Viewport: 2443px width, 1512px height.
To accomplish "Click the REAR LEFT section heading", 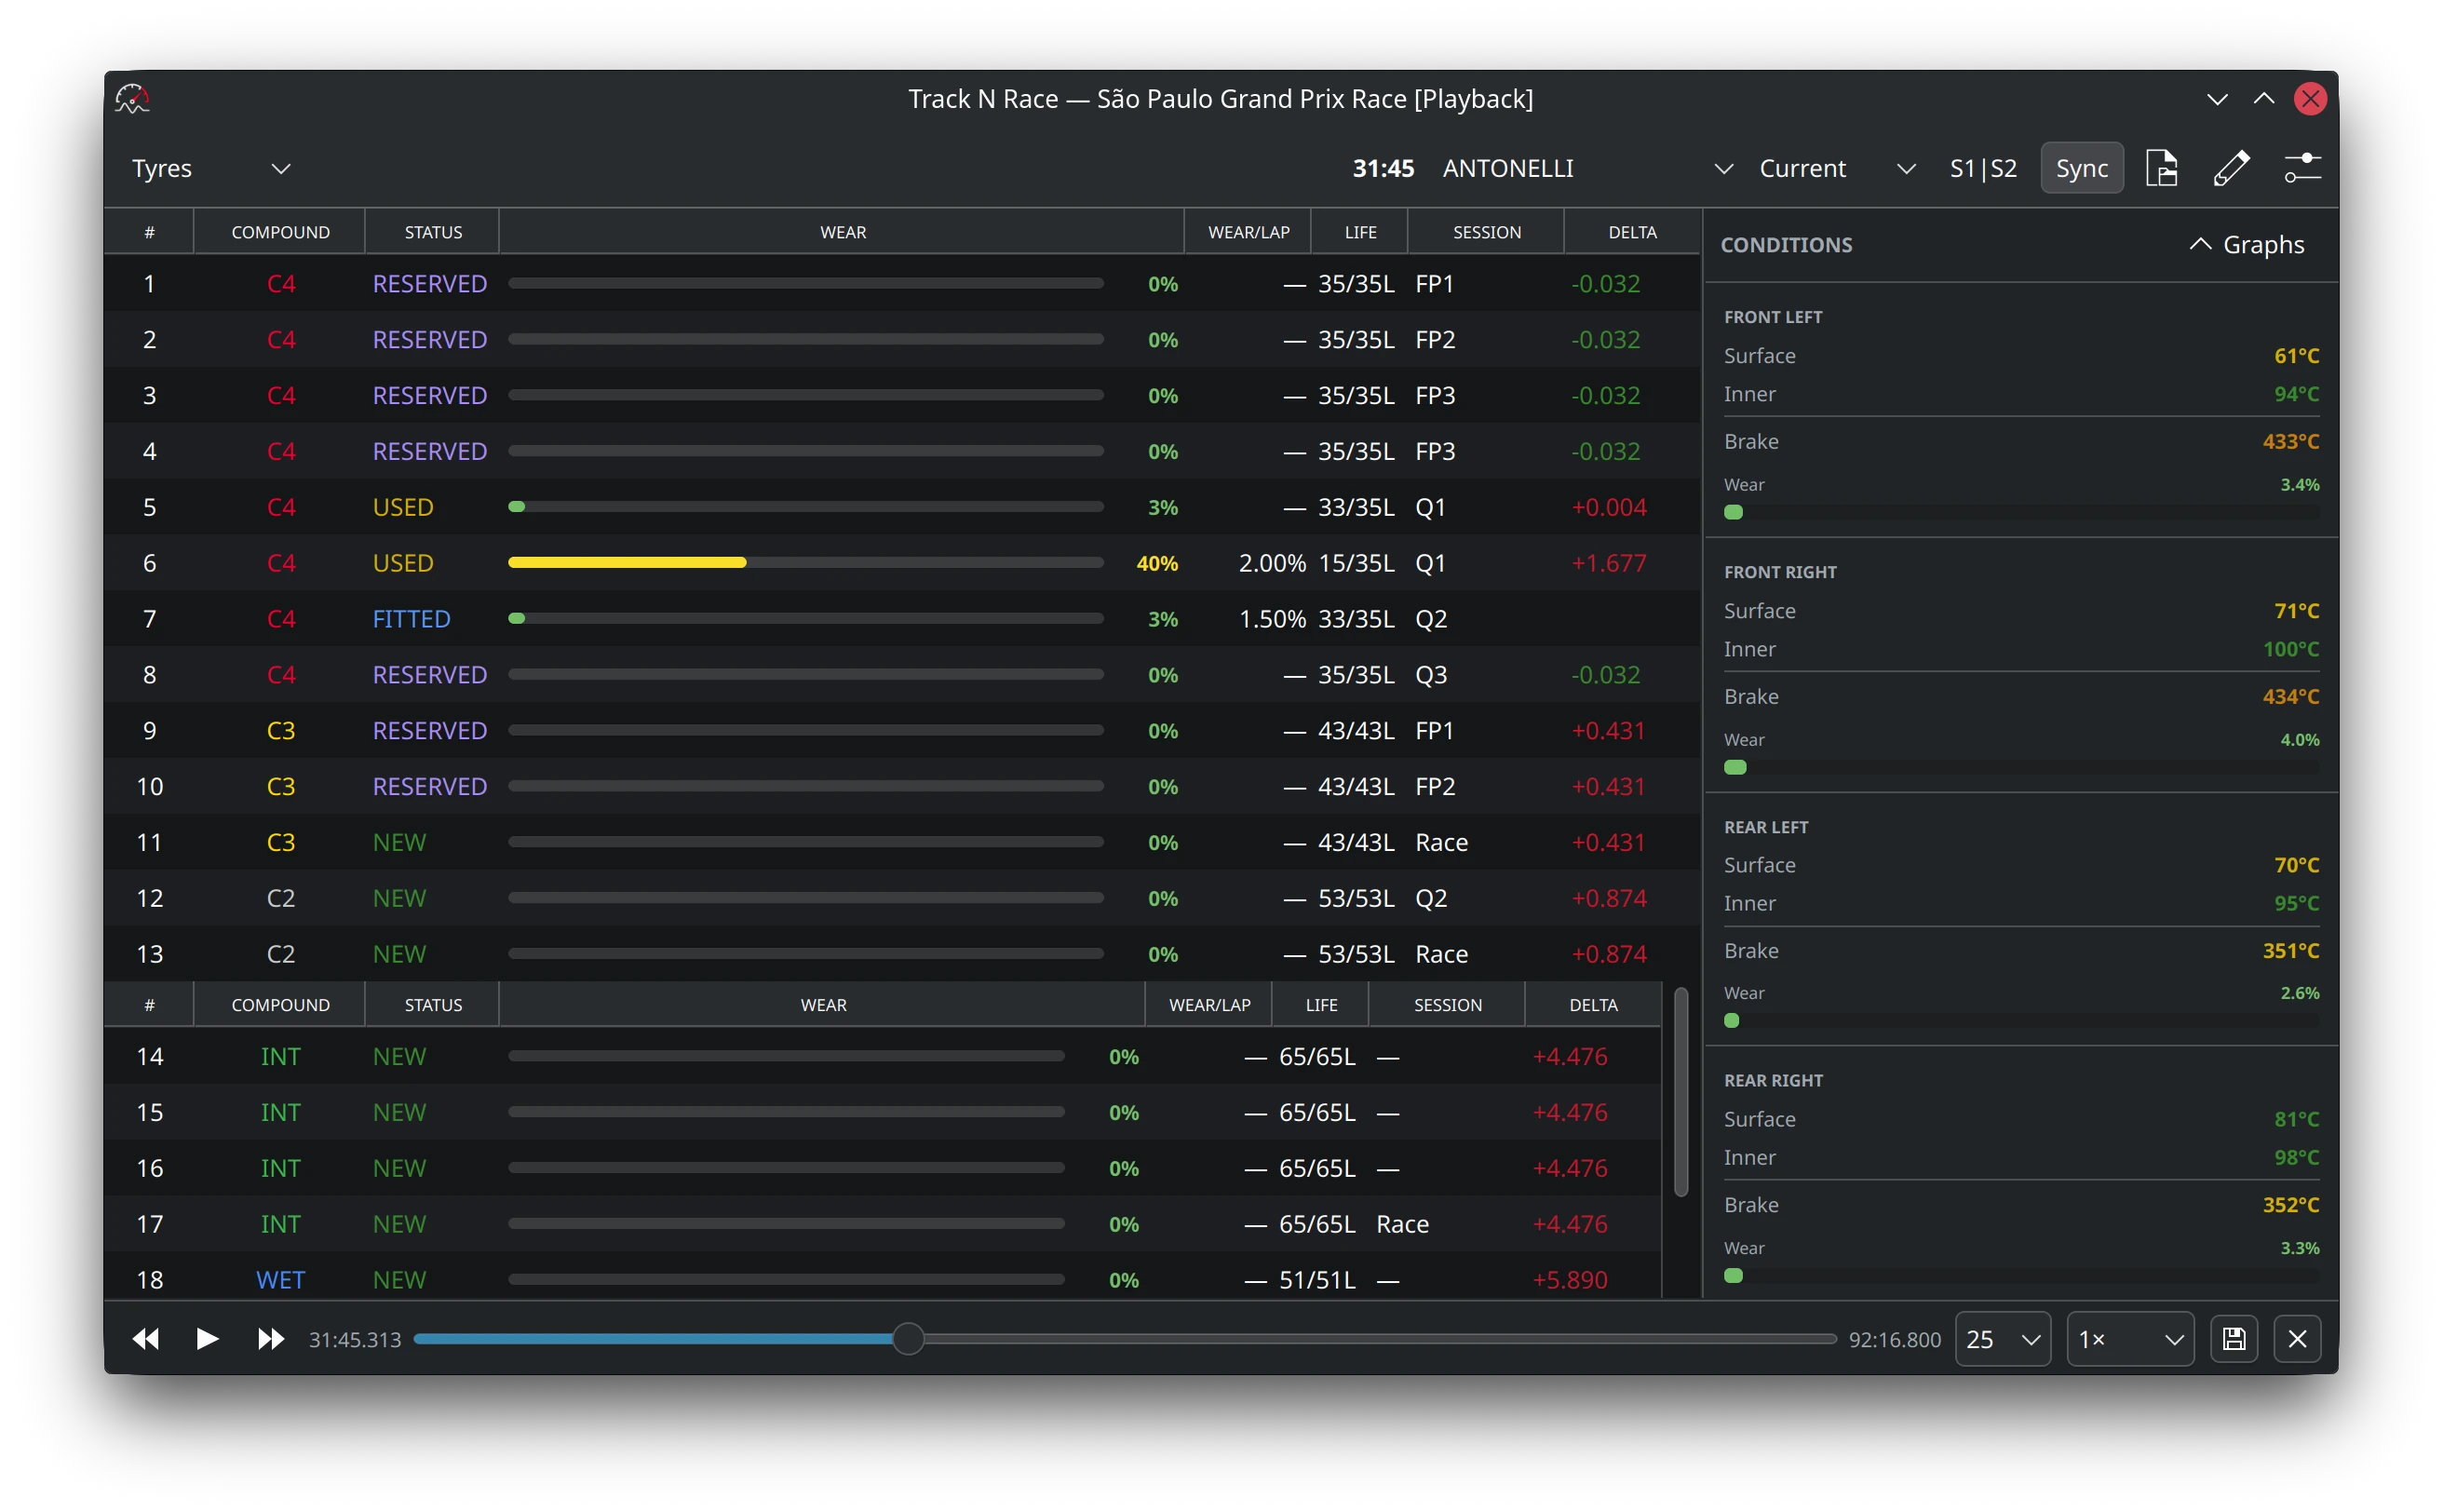I will (1765, 827).
